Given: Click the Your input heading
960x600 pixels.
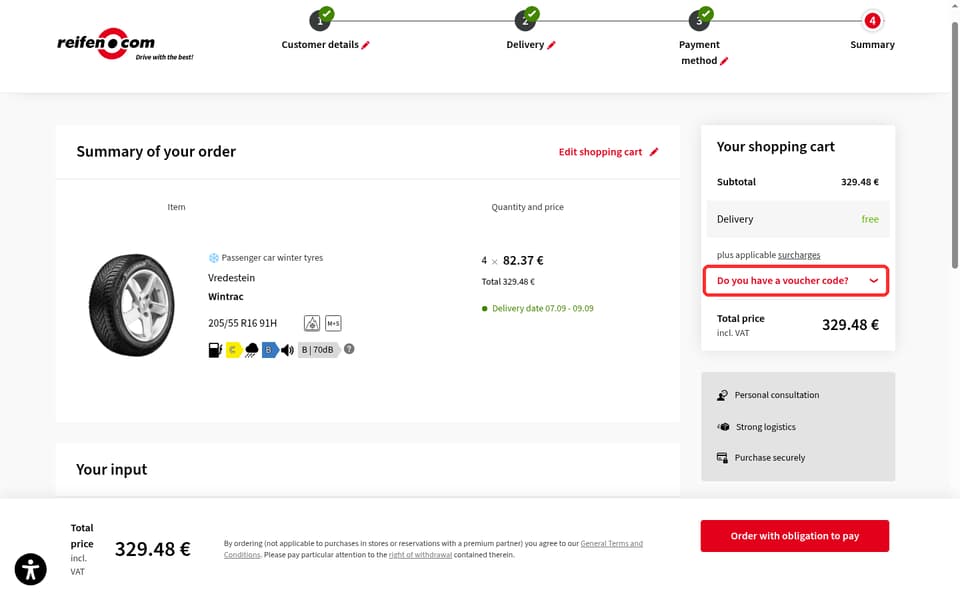Looking at the screenshot, I should point(111,470).
